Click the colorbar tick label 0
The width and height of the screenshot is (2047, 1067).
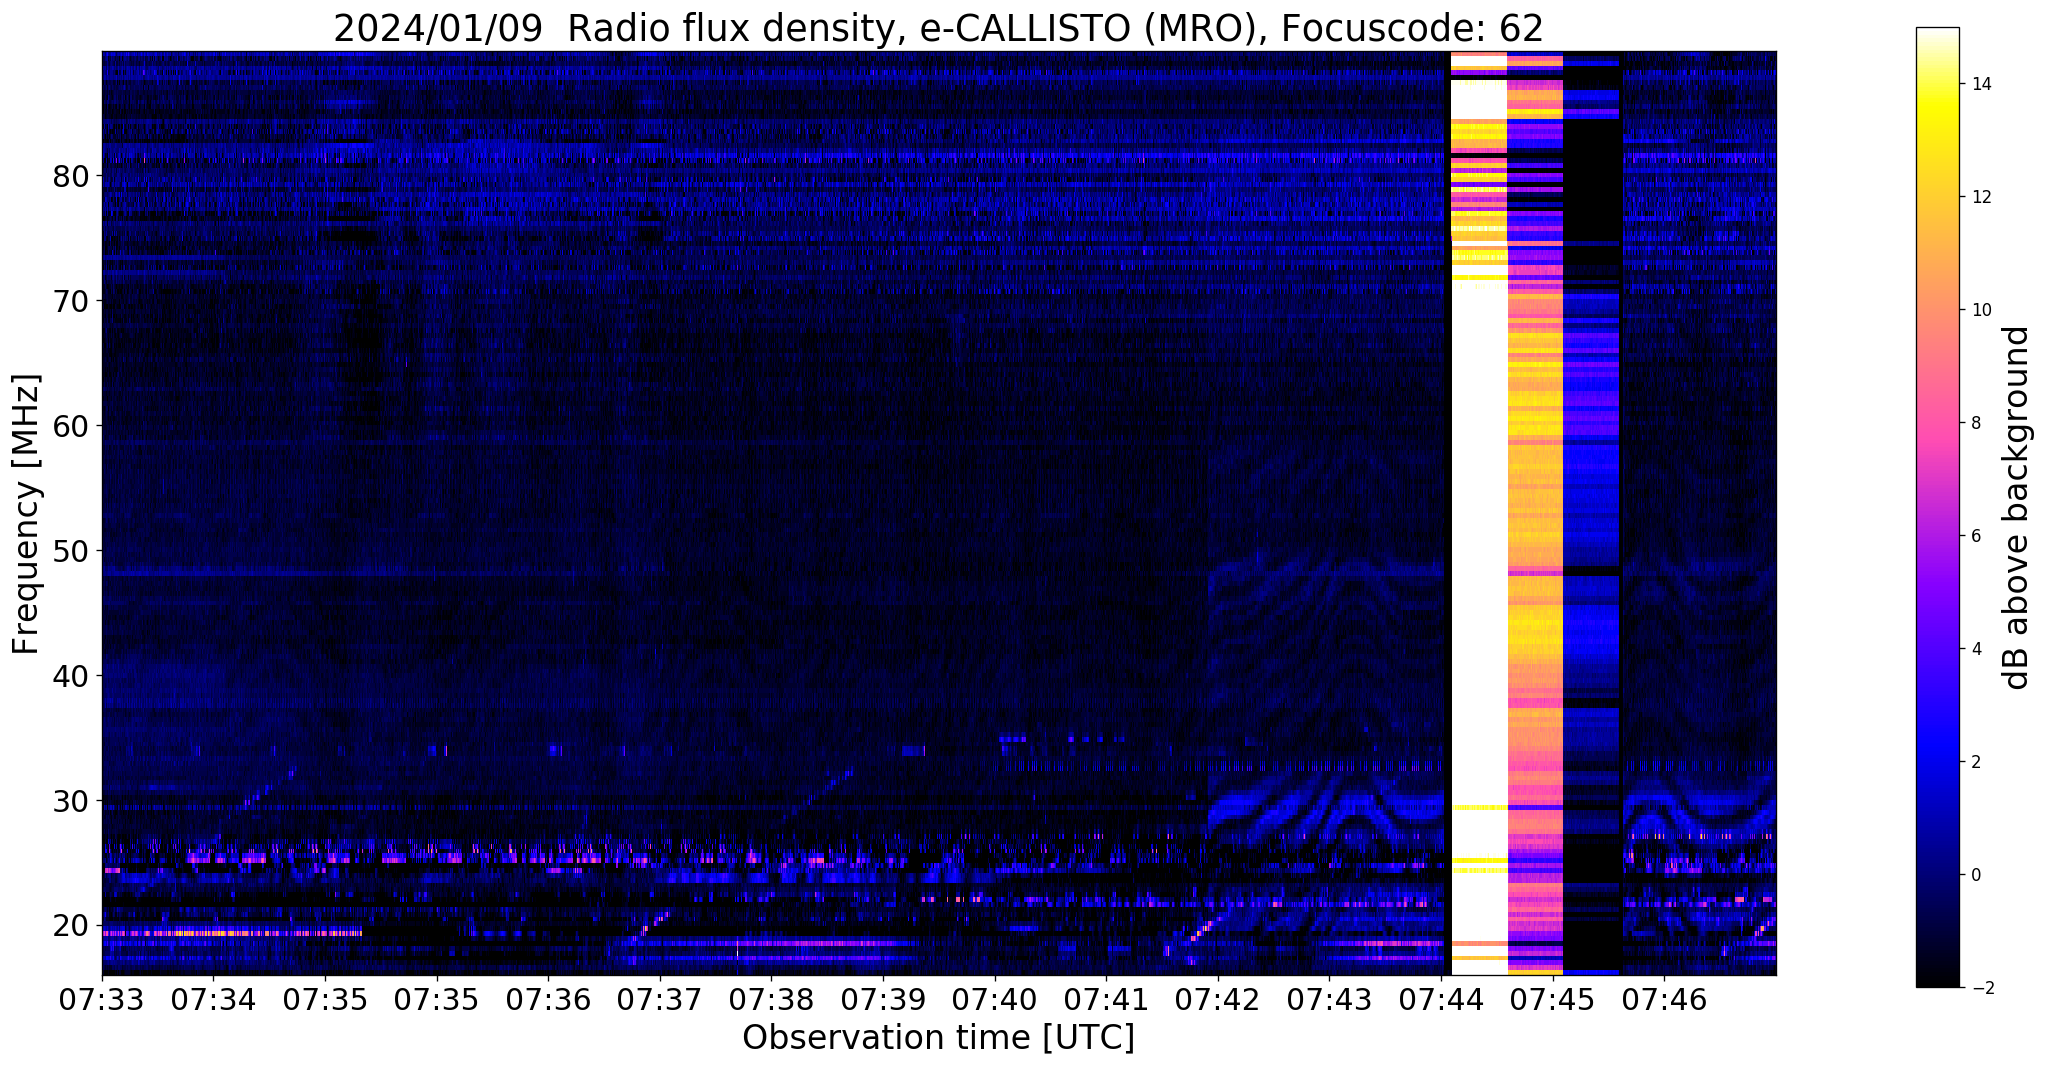[x=1974, y=875]
